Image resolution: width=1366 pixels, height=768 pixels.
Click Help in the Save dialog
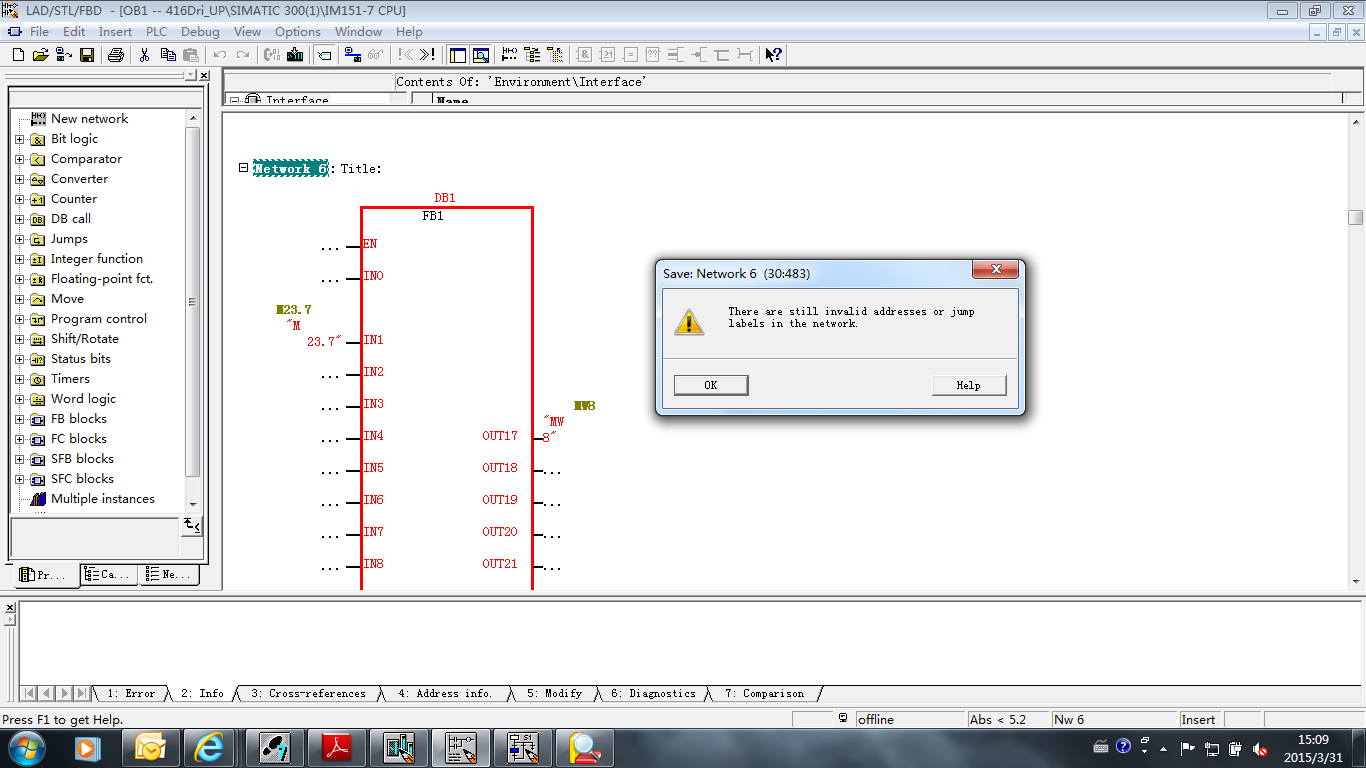[x=968, y=385]
